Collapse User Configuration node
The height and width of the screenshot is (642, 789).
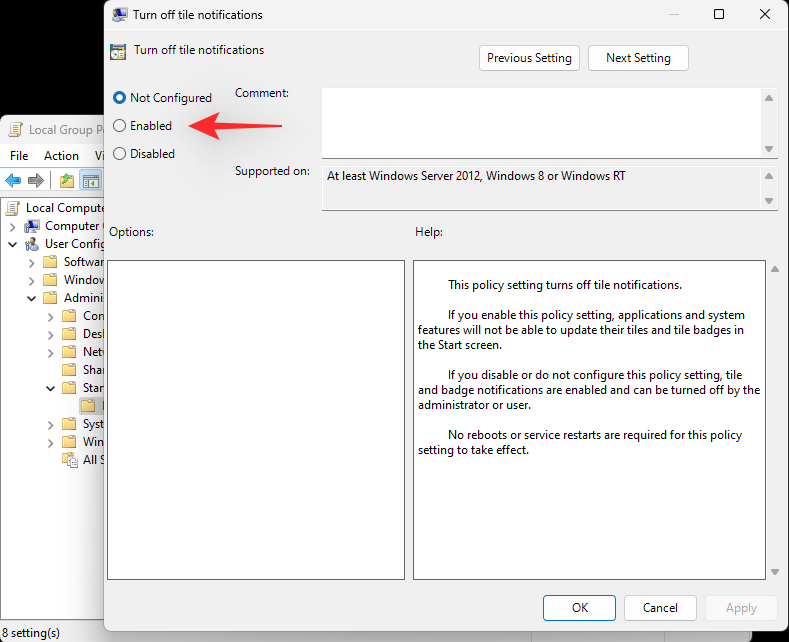coord(13,245)
